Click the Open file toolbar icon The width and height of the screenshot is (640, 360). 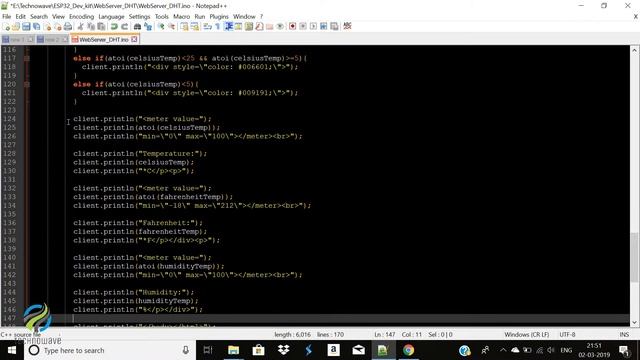tap(16, 27)
